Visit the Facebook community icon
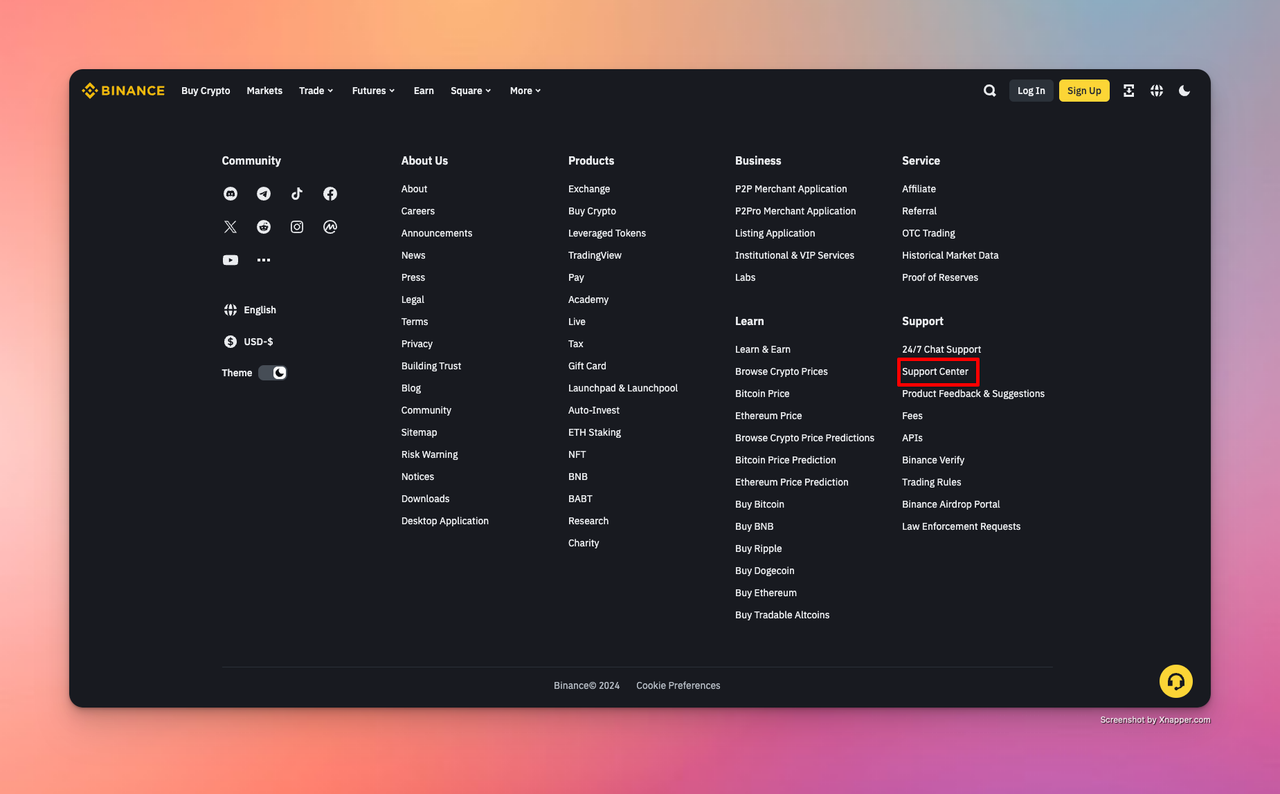 (330, 194)
